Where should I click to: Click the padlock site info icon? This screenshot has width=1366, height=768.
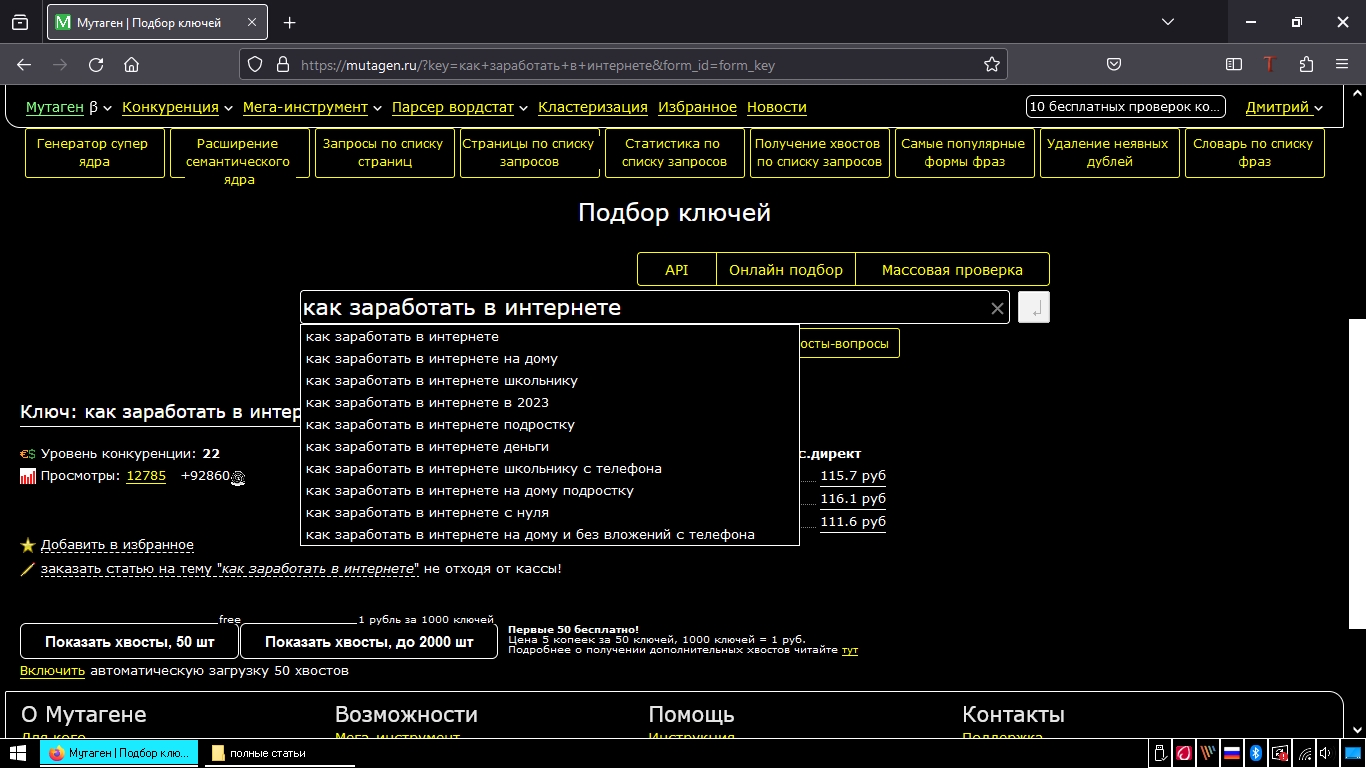[282, 65]
